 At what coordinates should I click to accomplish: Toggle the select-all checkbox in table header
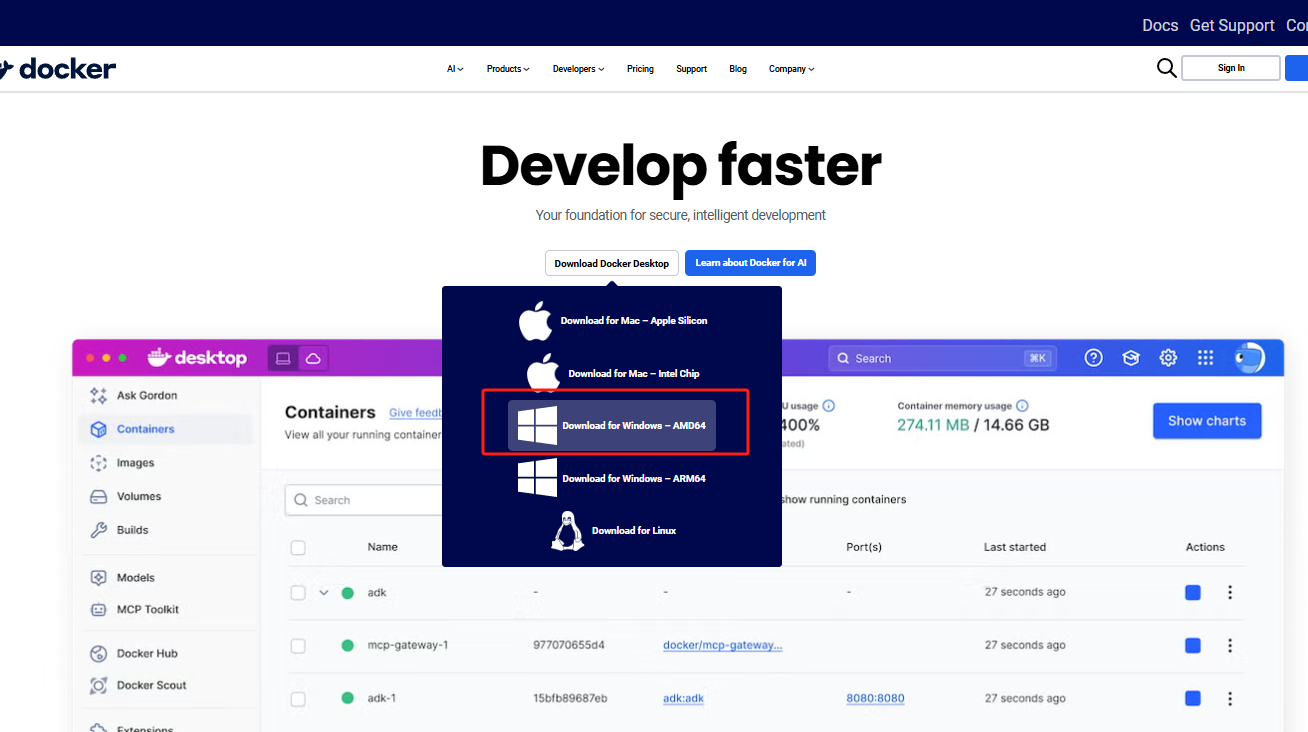tap(298, 548)
